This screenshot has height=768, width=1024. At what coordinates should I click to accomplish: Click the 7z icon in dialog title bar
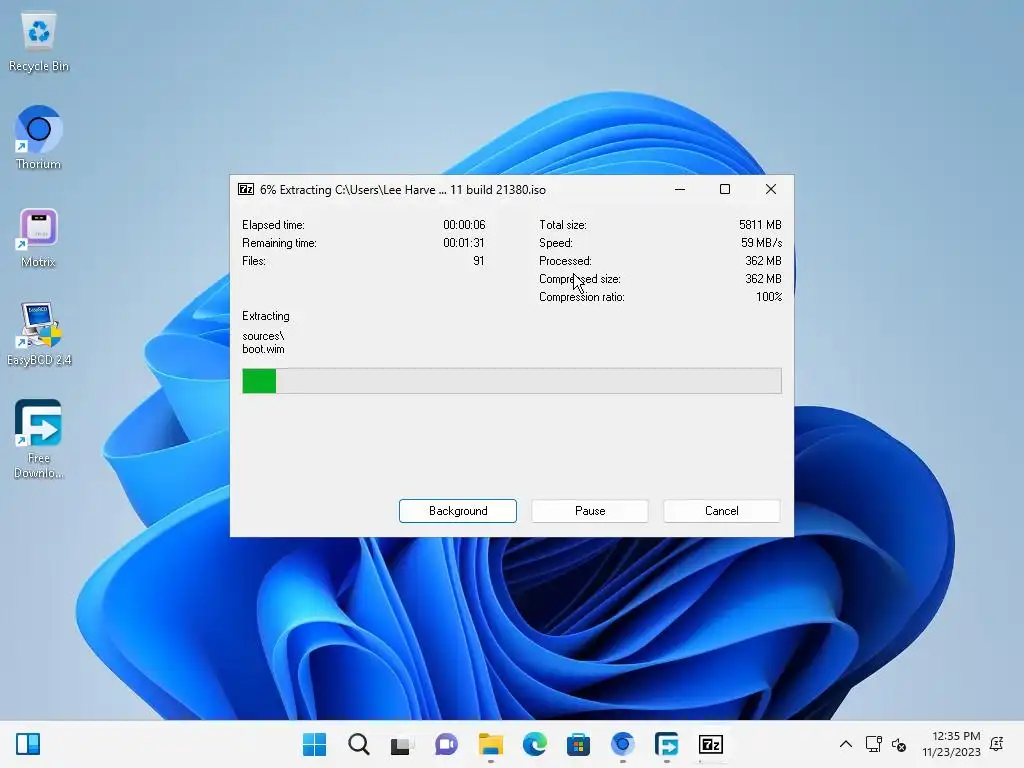pyautogui.click(x=246, y=189)
